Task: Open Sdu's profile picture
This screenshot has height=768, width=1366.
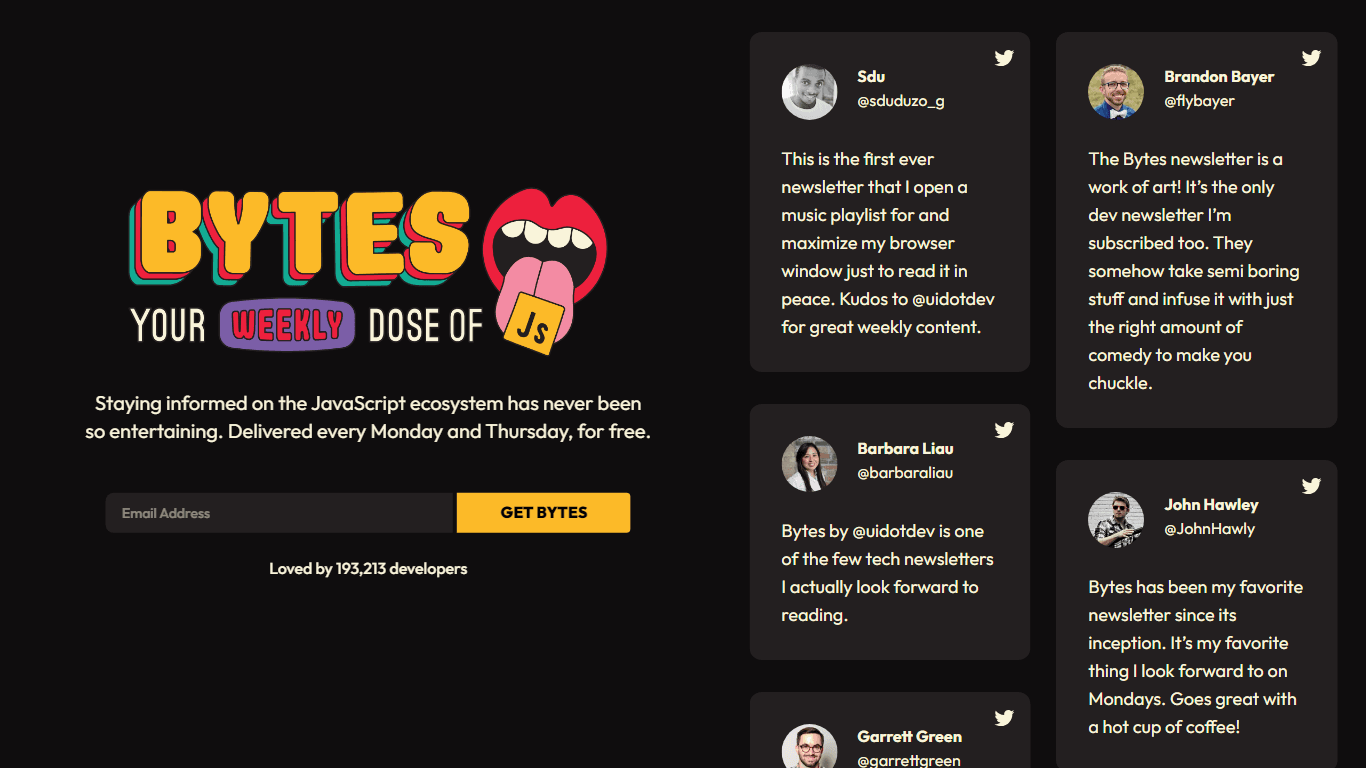Action: pos(809,92)
